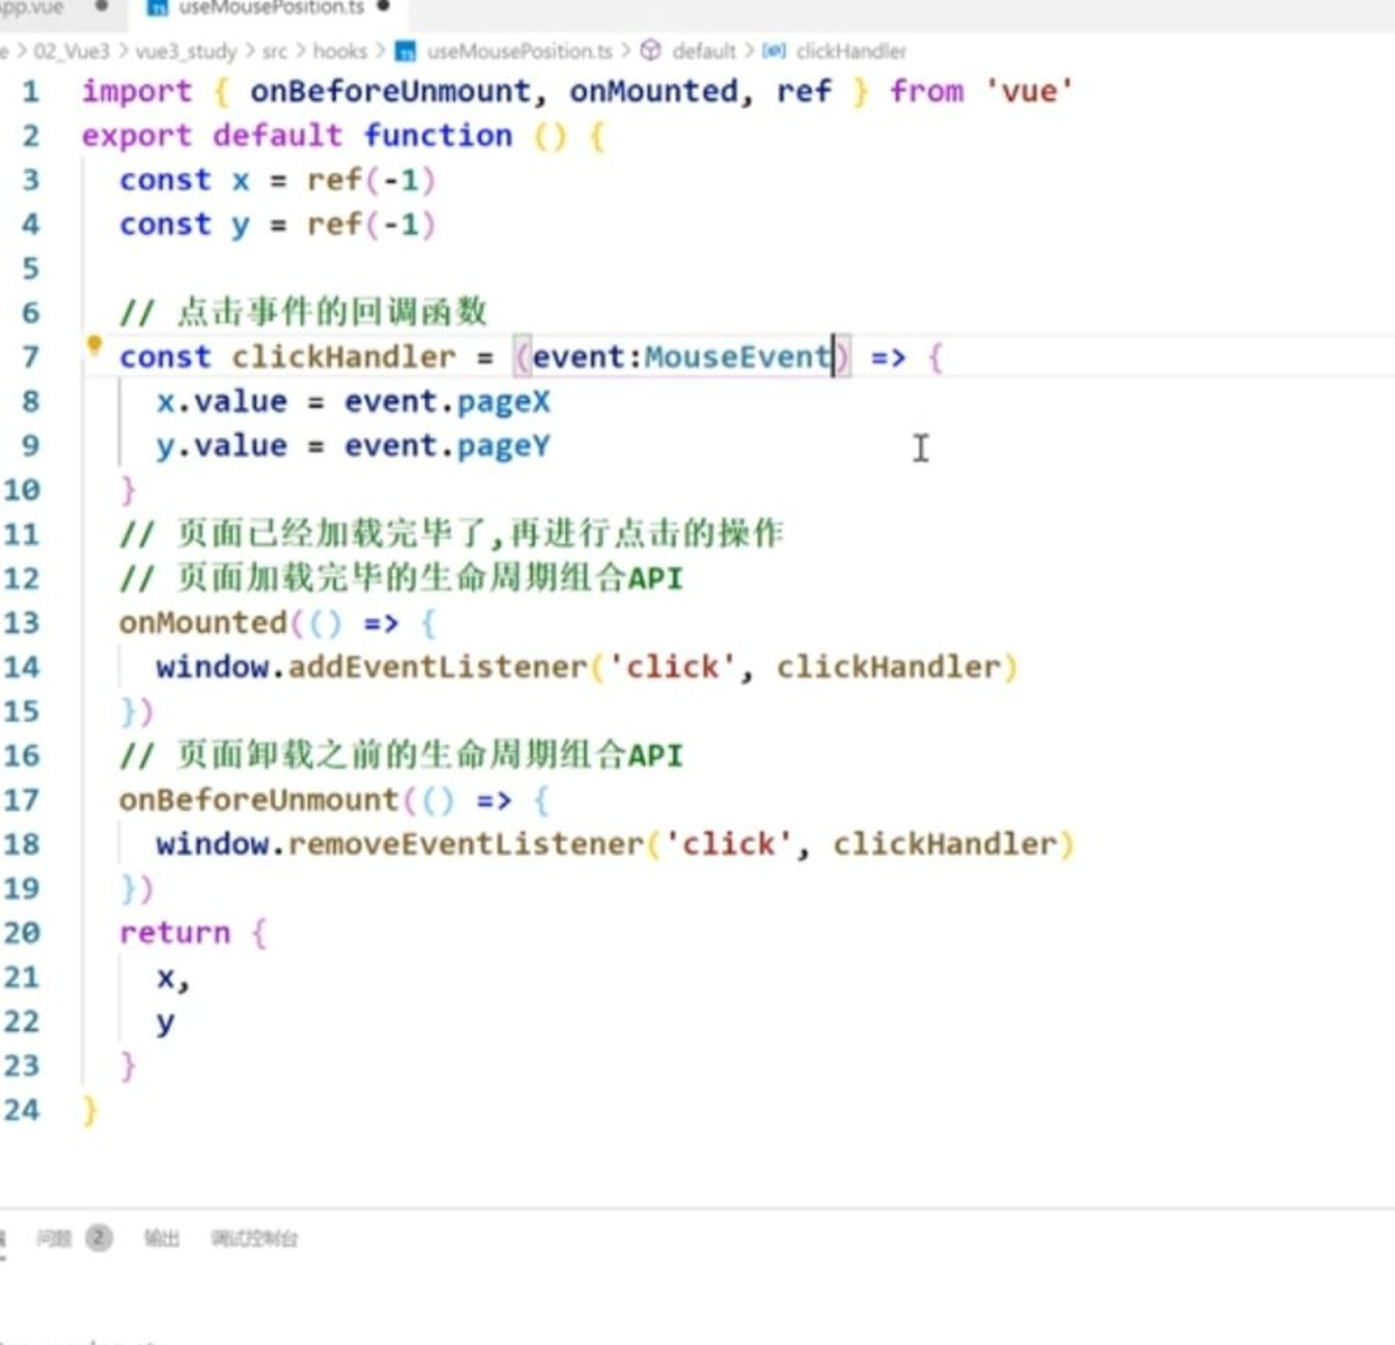Viewport: 1395px width, 1345px height.
Task: Click the comment '点击事件的回调函数' on line 6
Action: pyautogui.click(x=332, y=312)
